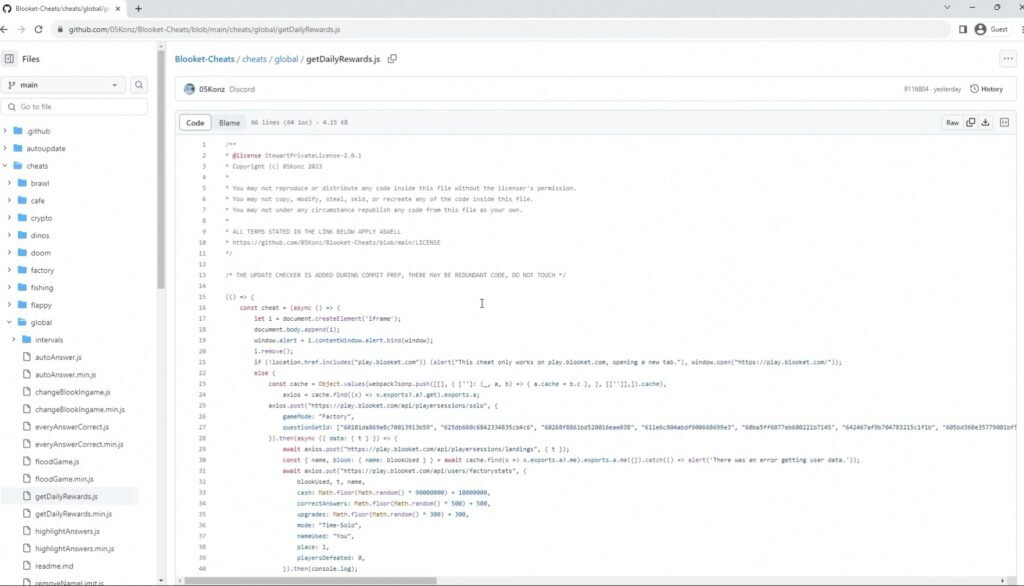The image size is (1024, 586).
Task: Expand the crypto folder
Action: (9, 218)
